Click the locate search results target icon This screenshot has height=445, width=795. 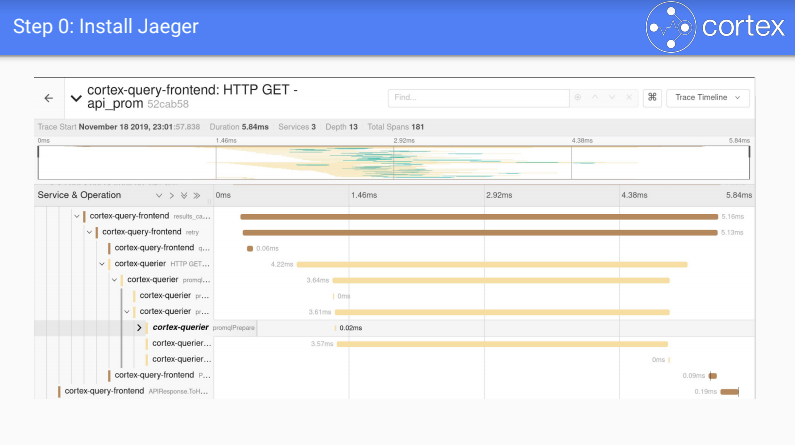point(577,97)
